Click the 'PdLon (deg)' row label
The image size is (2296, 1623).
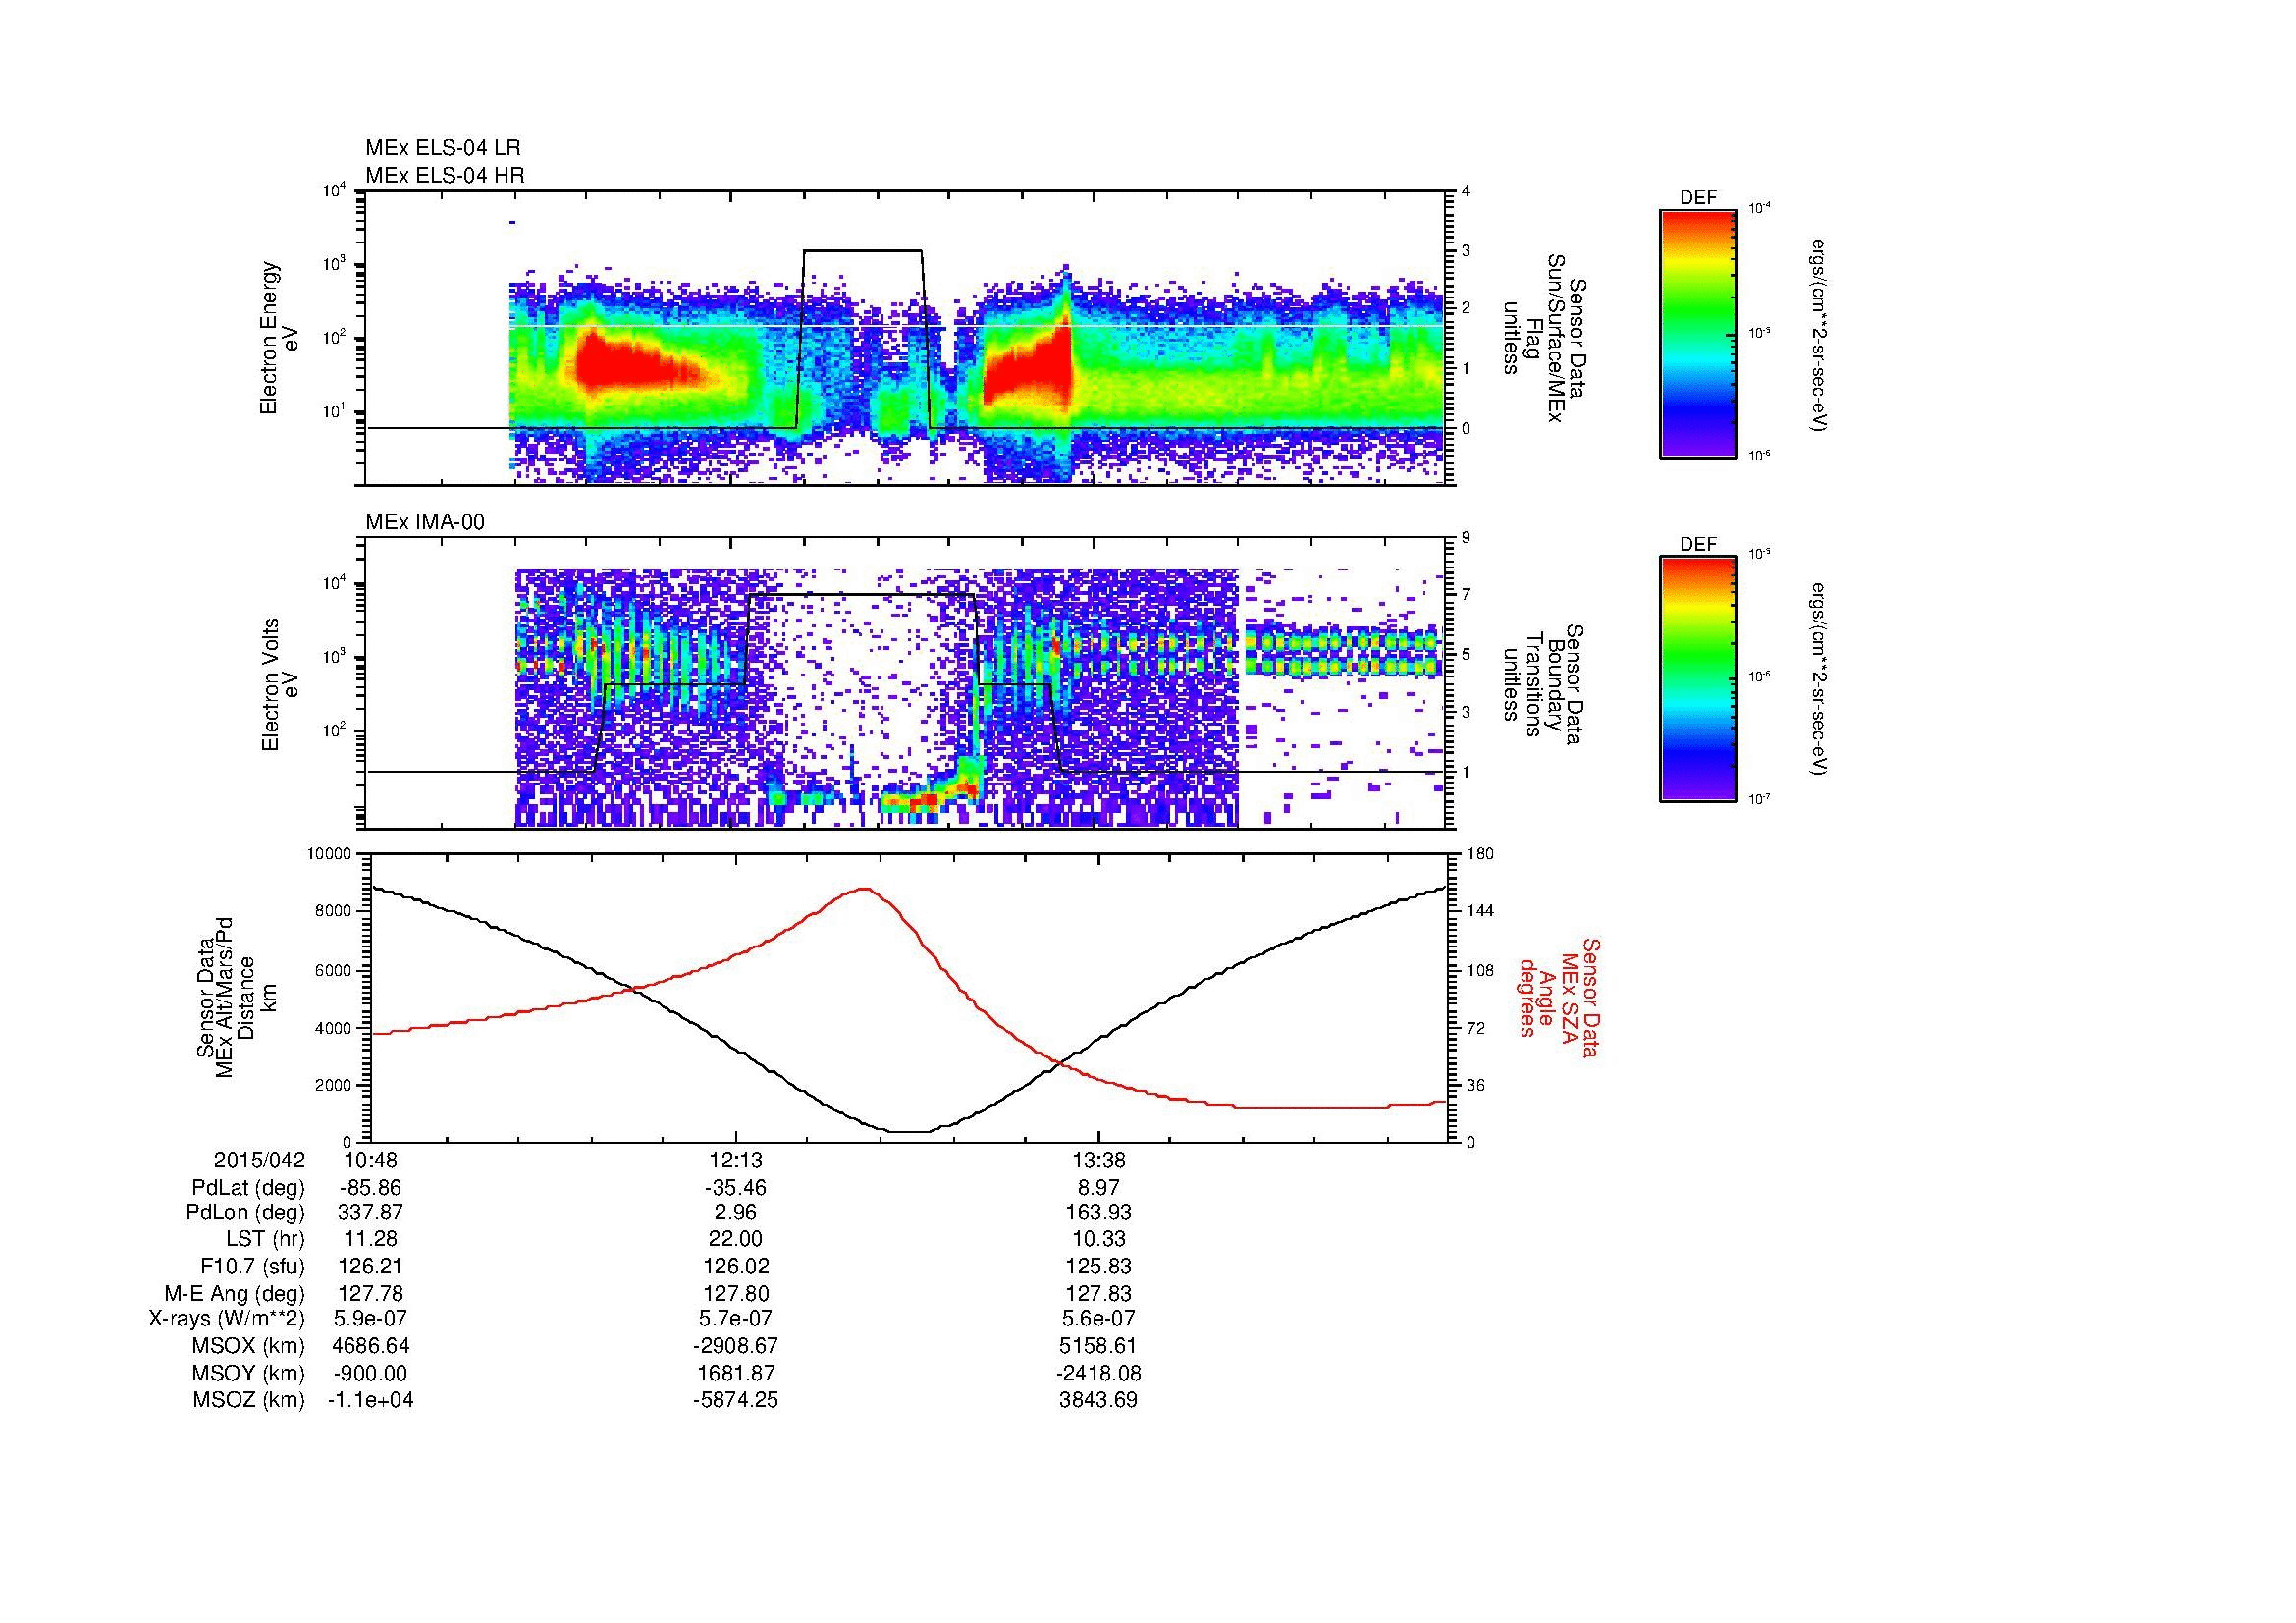(x=248, y=1213)
